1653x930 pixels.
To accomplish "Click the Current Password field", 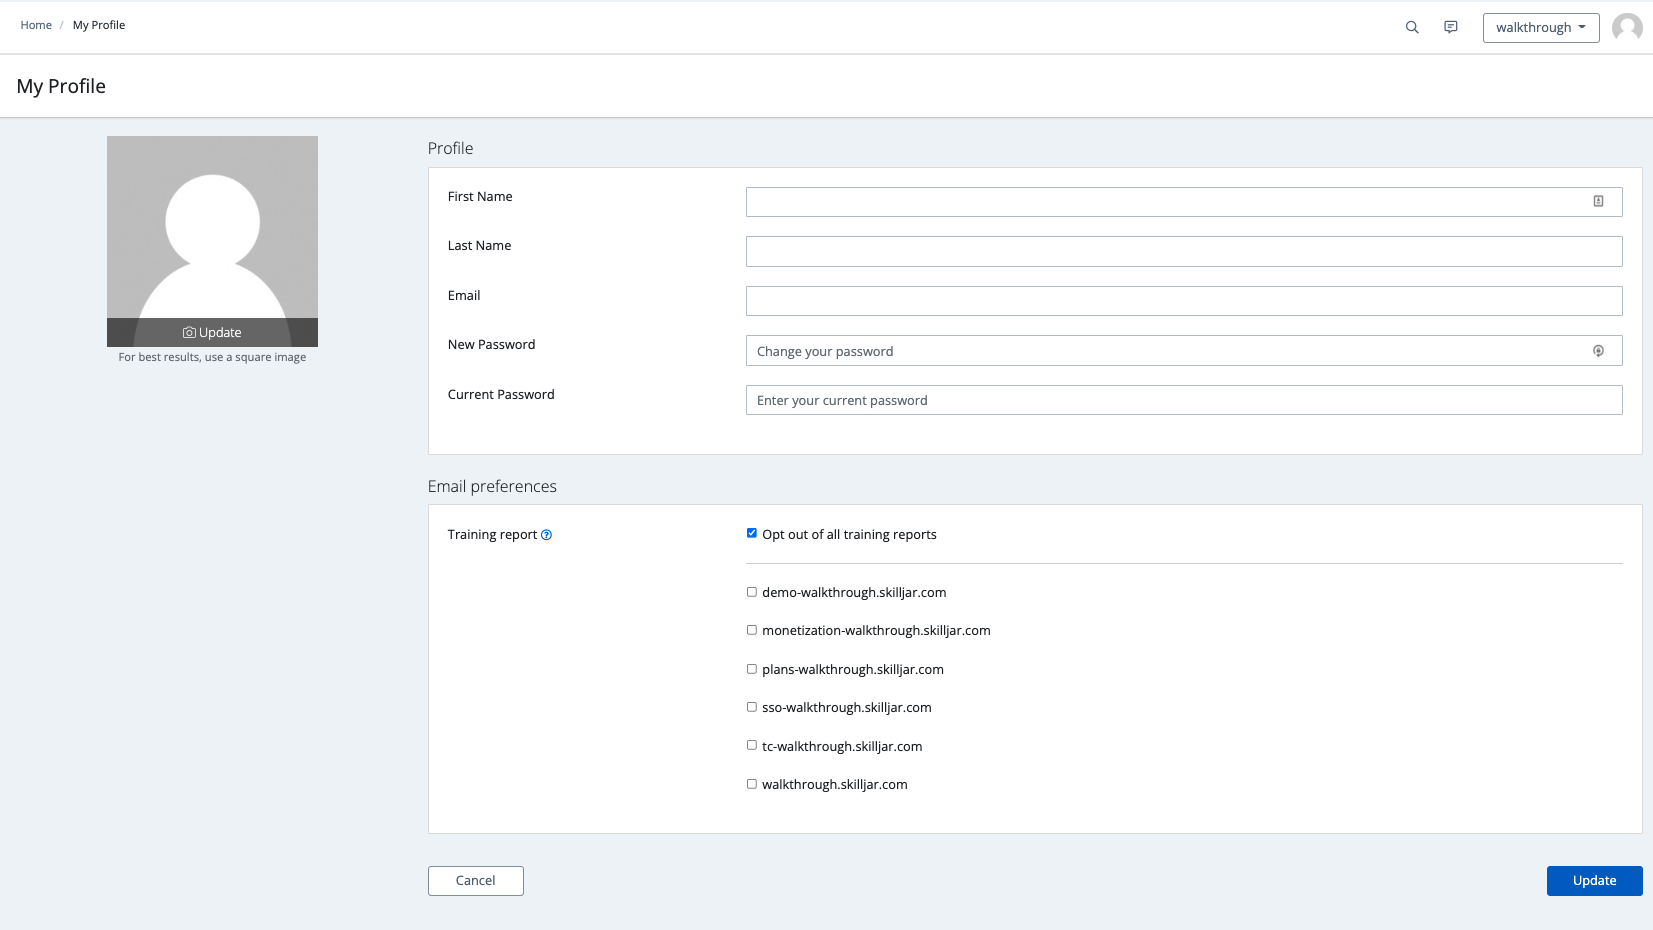I will click(x=1183, y=400).
